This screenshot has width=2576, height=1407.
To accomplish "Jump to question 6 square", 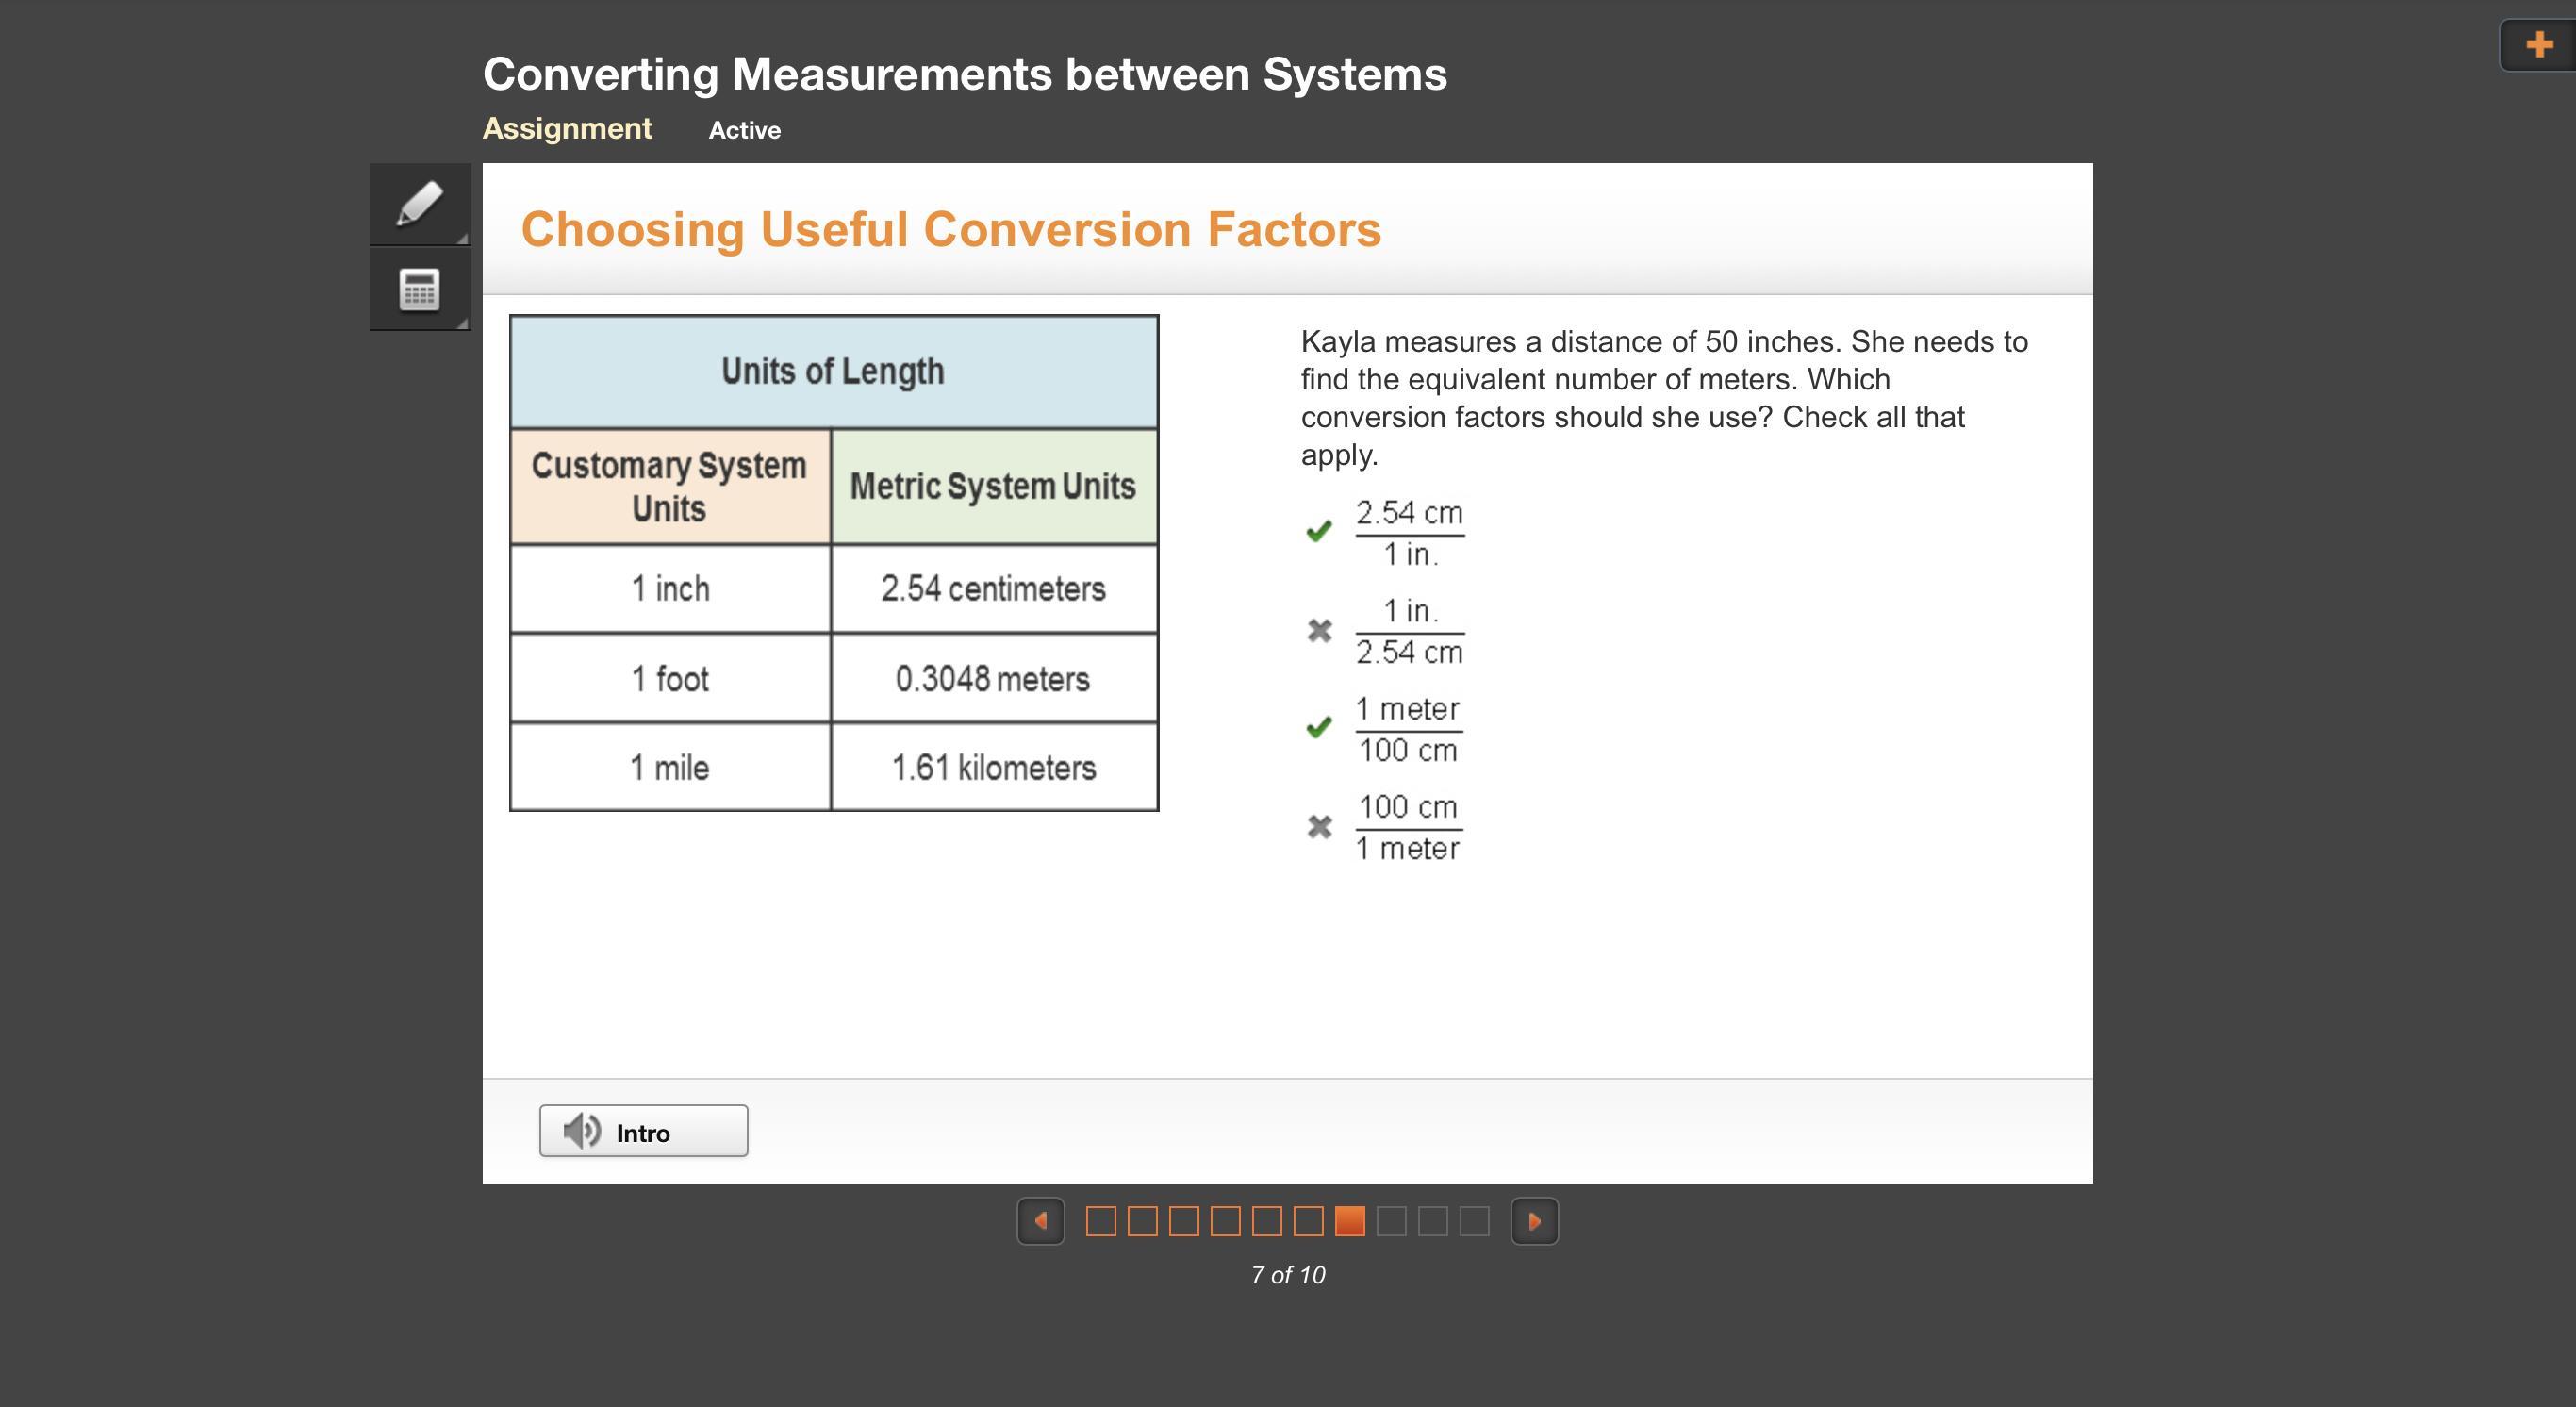I will pyautogui.click(x=1308, y=1221).
